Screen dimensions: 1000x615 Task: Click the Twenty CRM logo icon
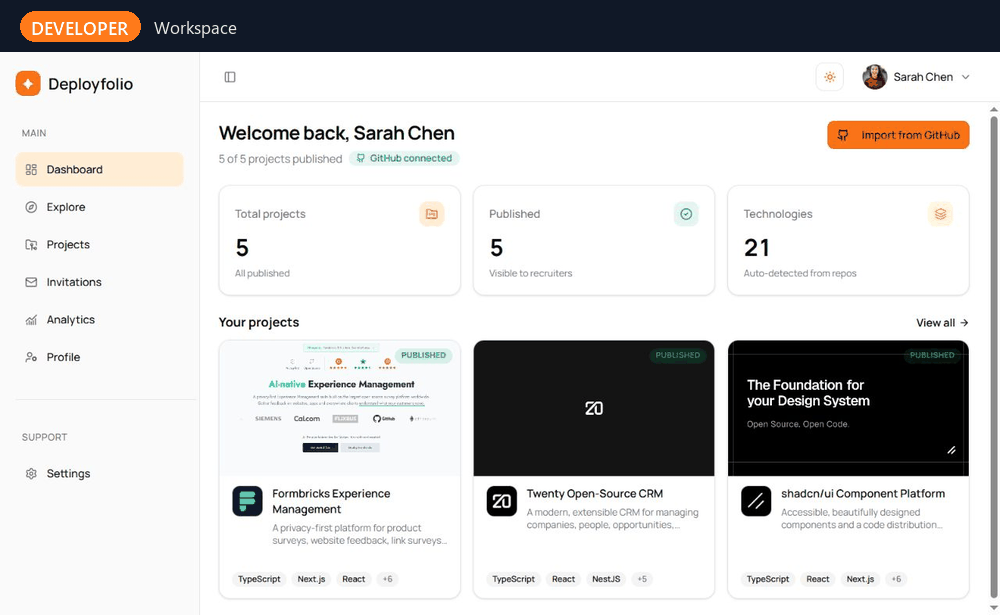[502, 501]
